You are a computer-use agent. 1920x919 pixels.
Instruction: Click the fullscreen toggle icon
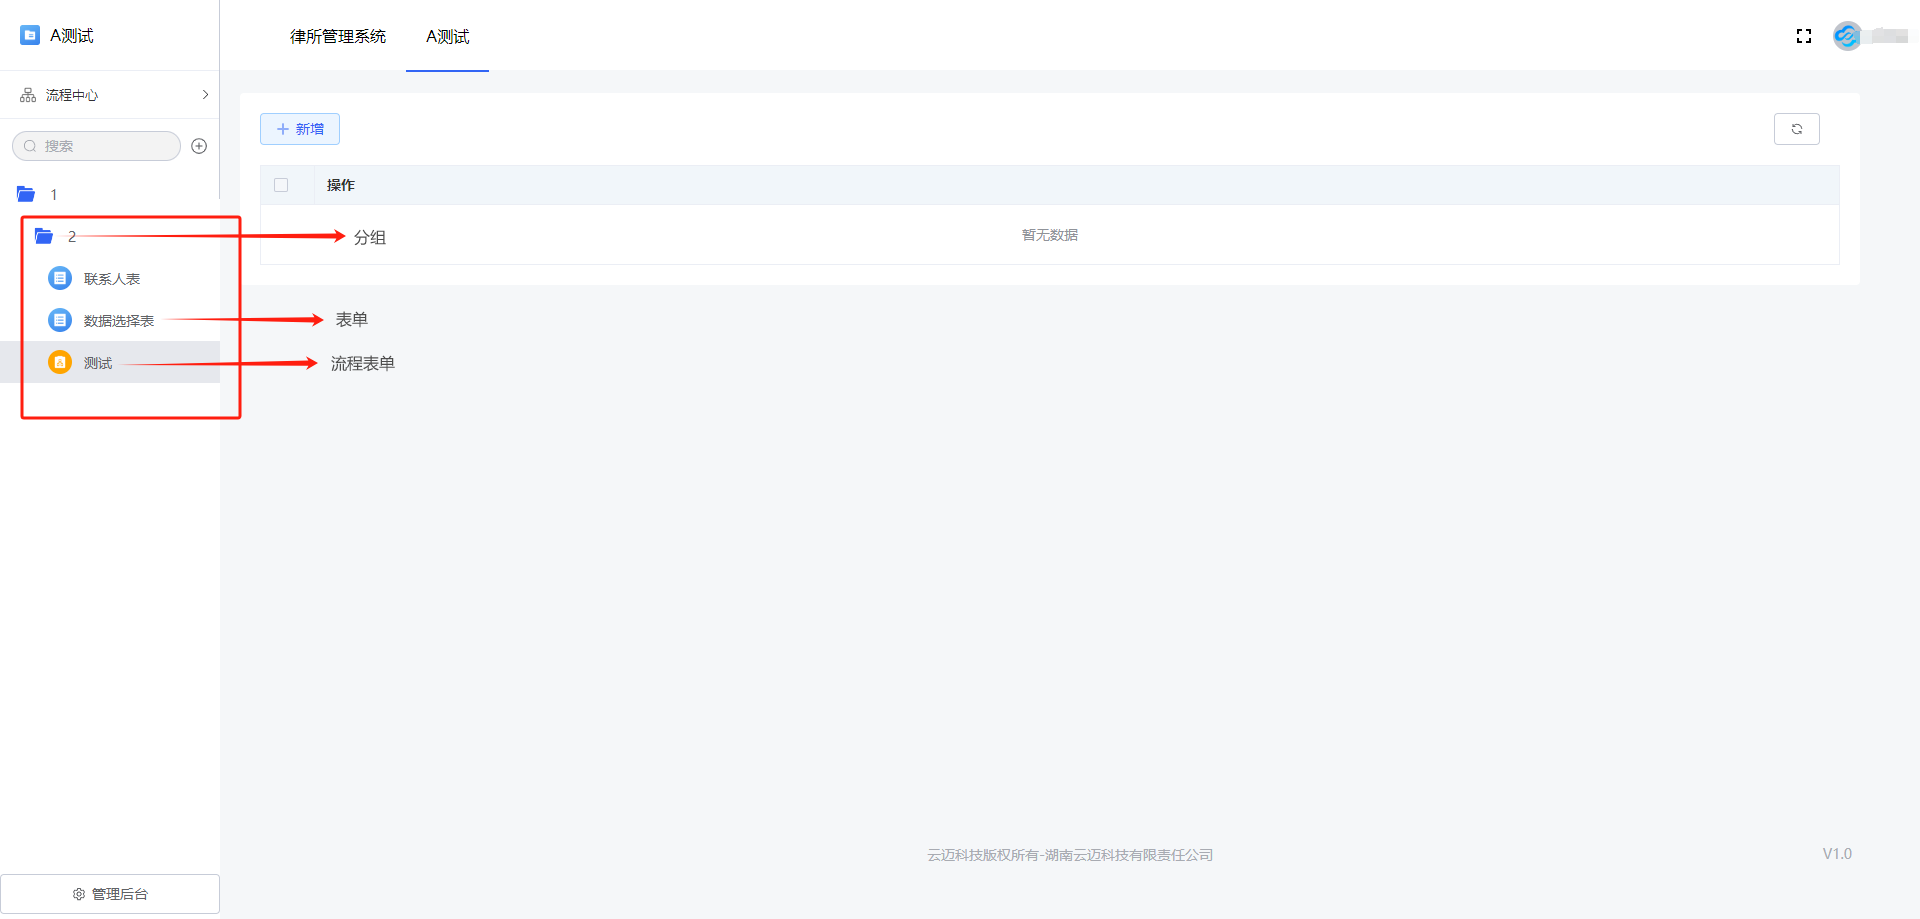[1803, 36]
